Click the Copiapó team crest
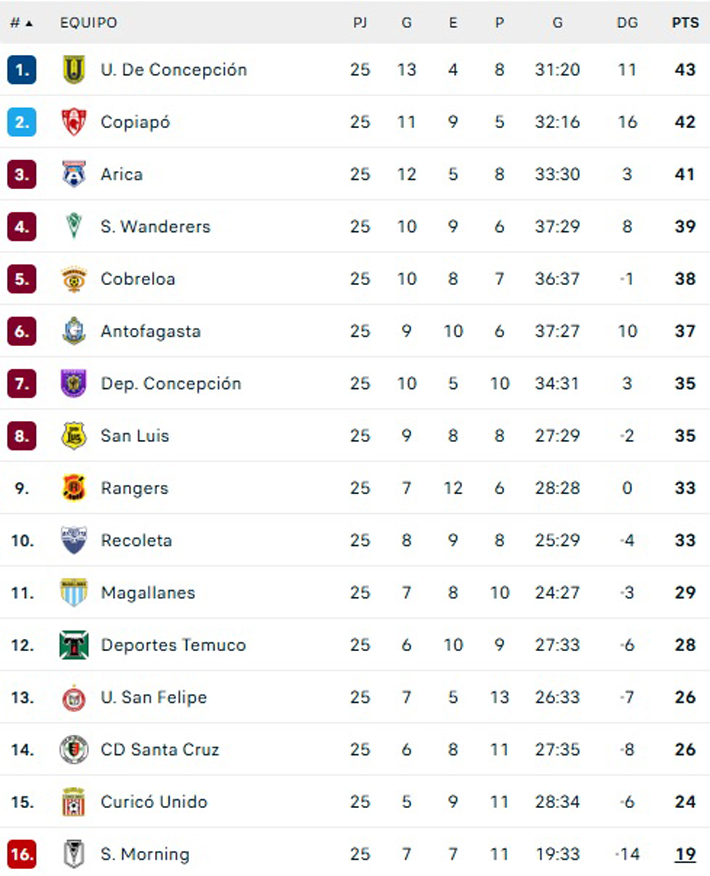Screen dimensions: 710x876 [74, 122]
